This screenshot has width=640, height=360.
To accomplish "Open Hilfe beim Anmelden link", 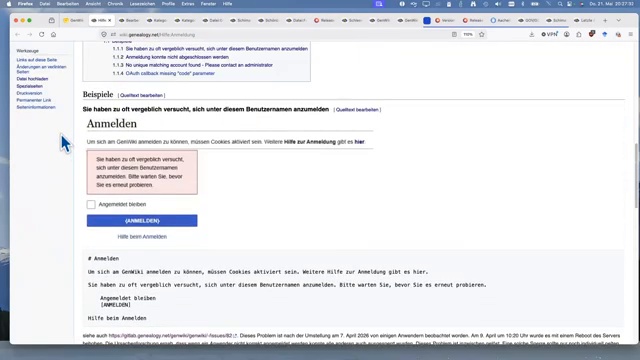I will tap(142, 237).
